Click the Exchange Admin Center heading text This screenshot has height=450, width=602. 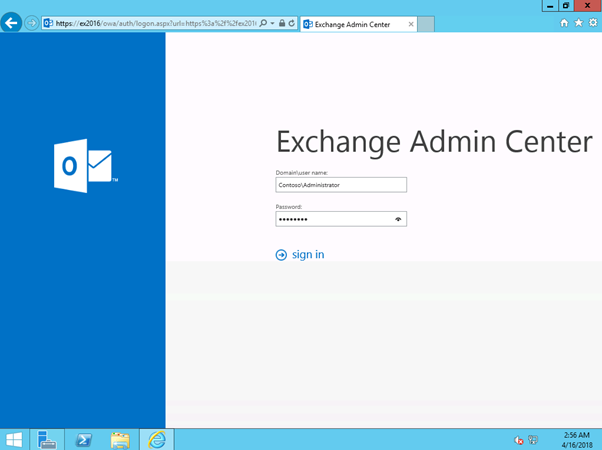click(435, 142)
